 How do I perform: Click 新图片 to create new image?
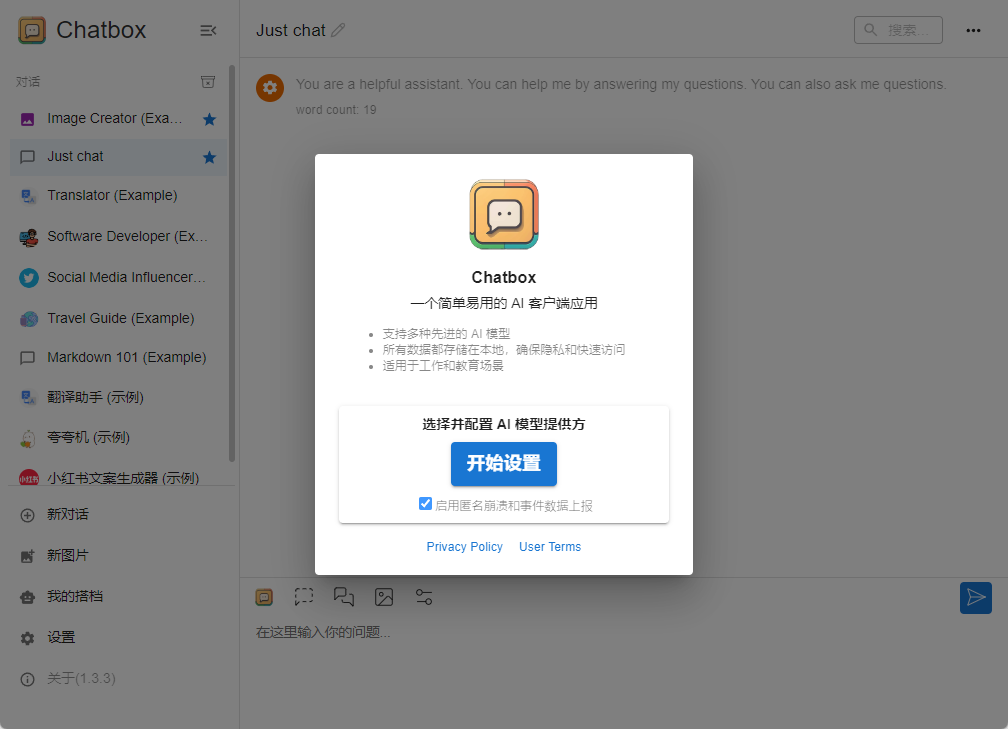[x=119, y=556]
